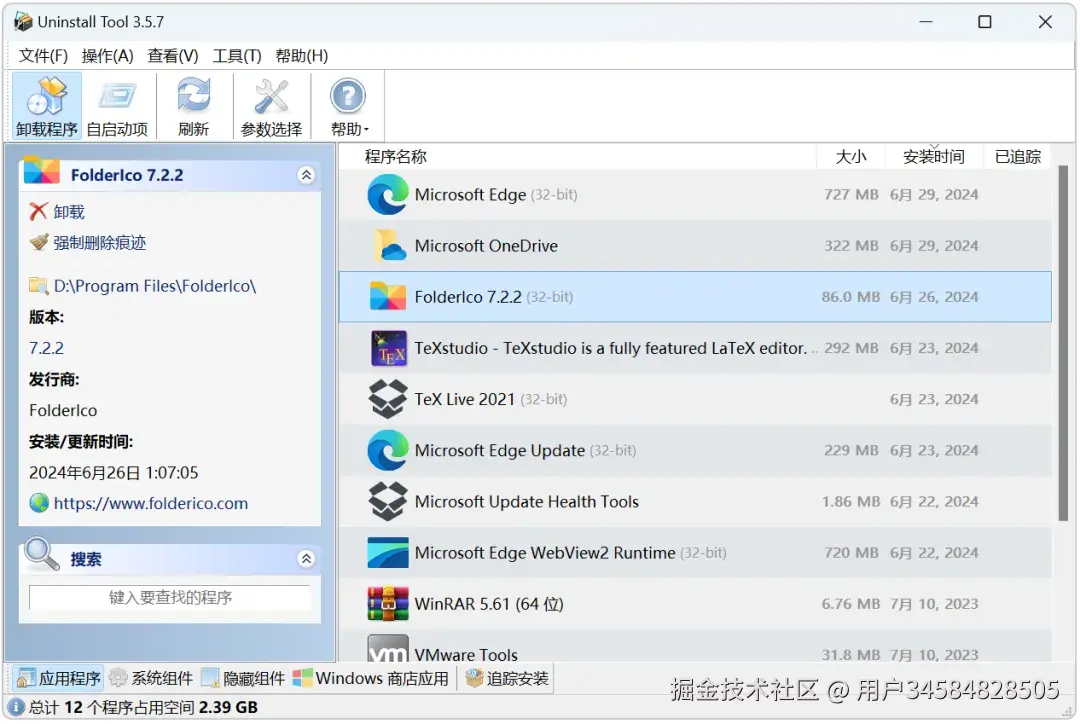Screen dimensions: 1080x724
Task: Click the globe icon beside website
Action: (x=39, y=504)
